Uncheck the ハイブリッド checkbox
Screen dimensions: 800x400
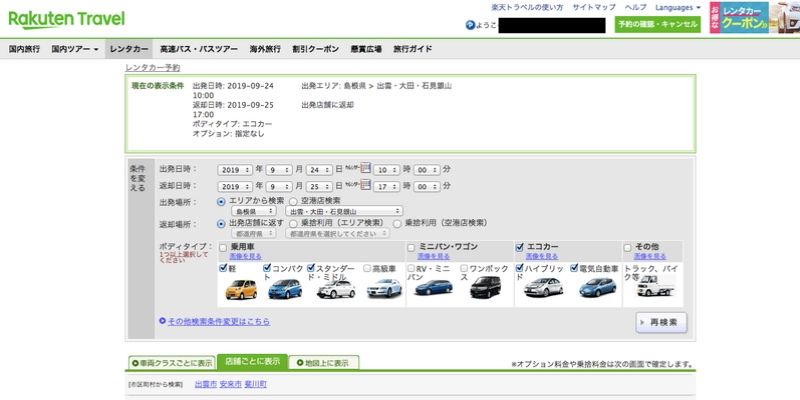coord(519,268)
